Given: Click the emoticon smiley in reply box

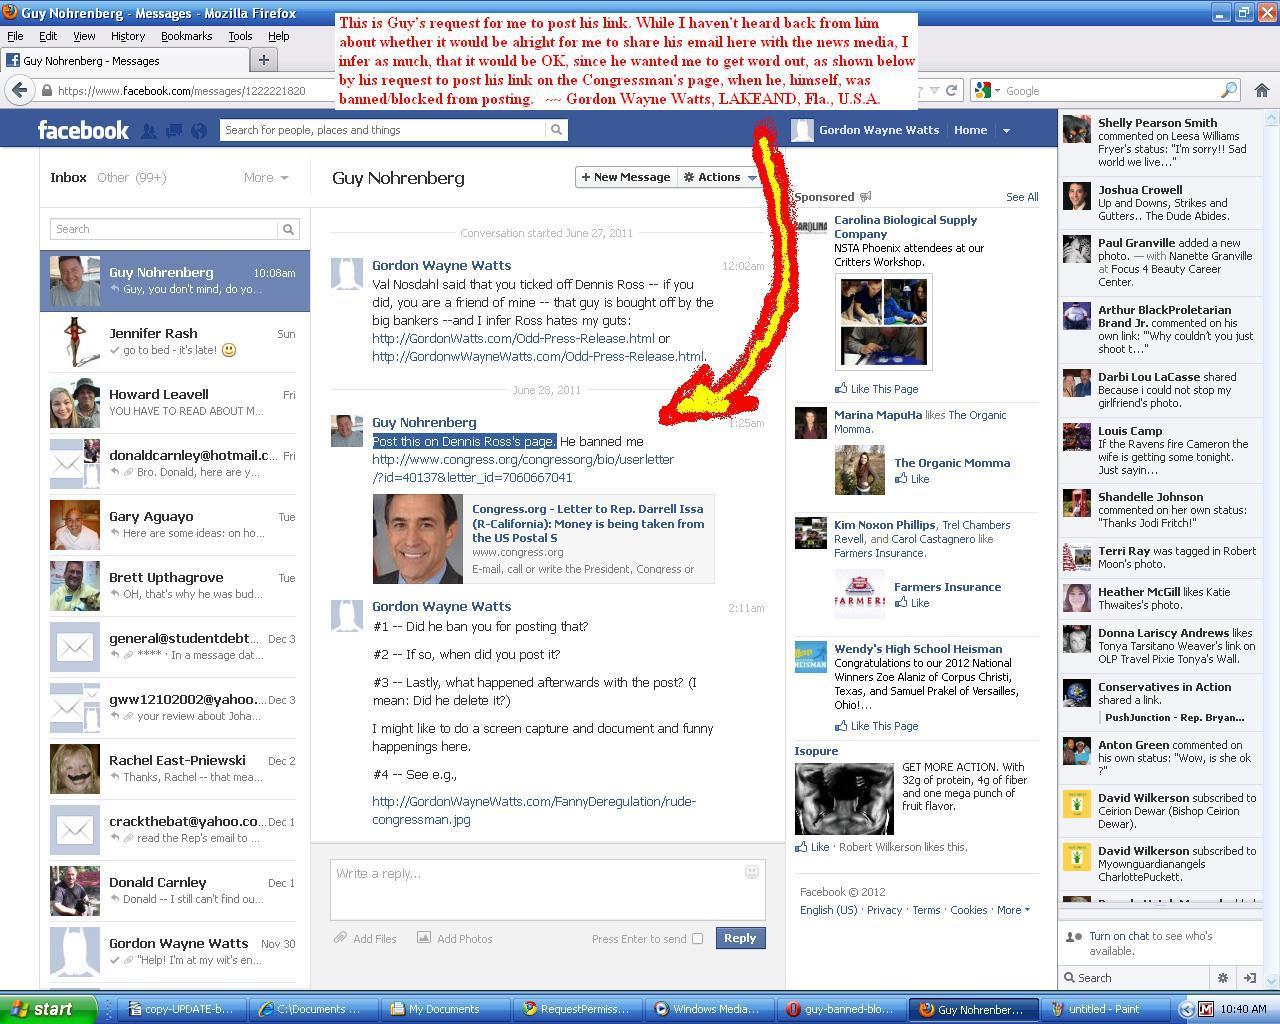Looking at the screenshot, I should click(x=752, y=872).
